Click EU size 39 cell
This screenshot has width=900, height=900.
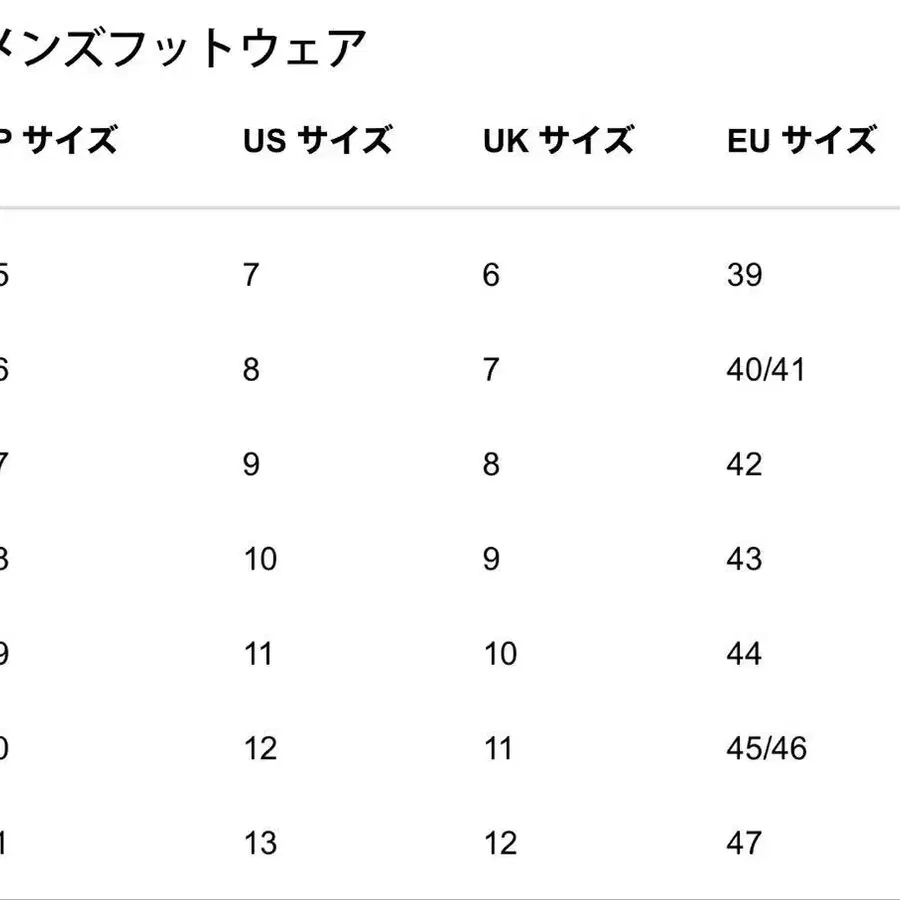pos(745,275)
